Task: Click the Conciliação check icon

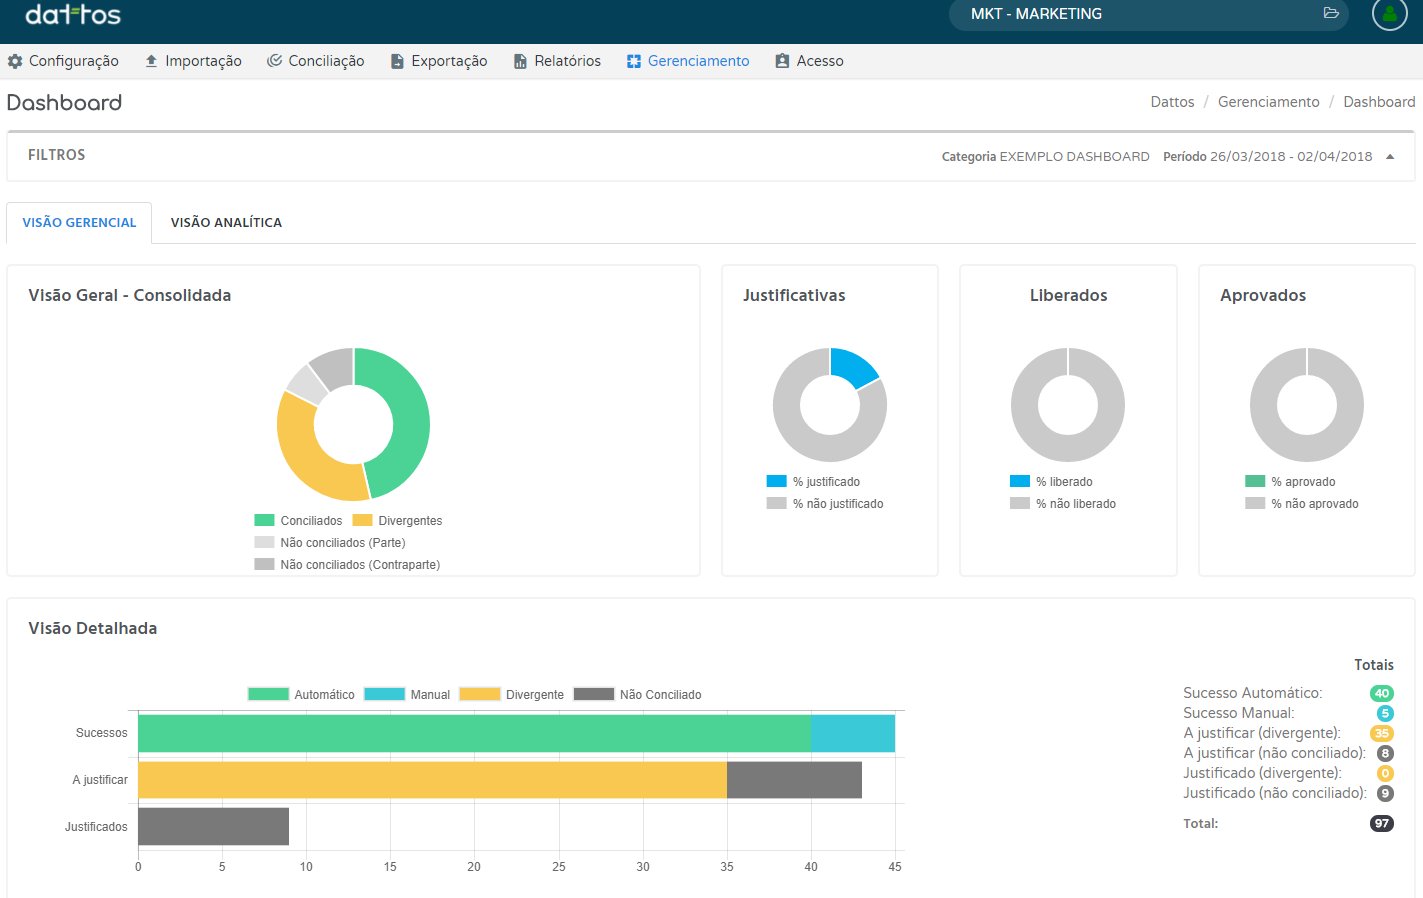Action: pos(274,61)
